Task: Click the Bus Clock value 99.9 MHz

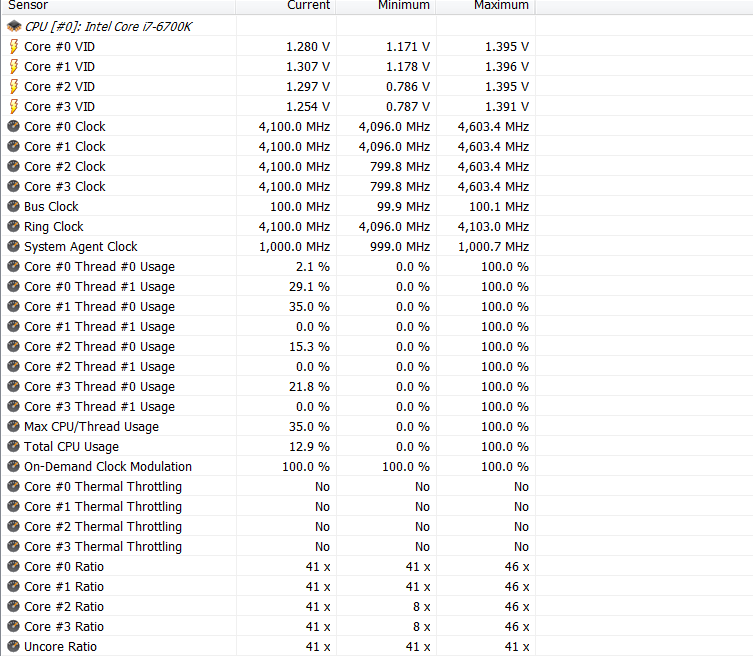Action: (403, 207)
